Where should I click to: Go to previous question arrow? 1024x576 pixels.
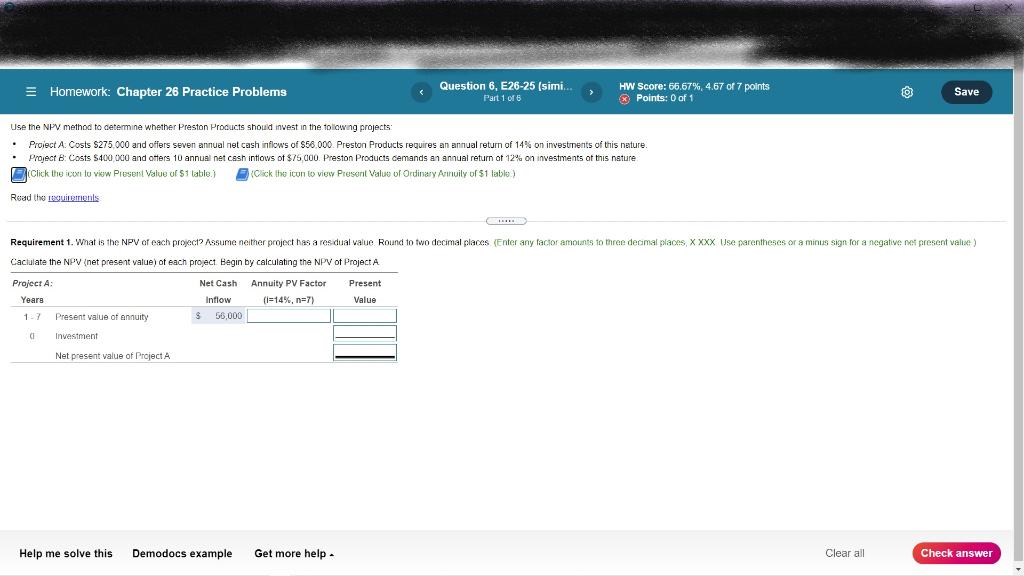coord(421,92)
